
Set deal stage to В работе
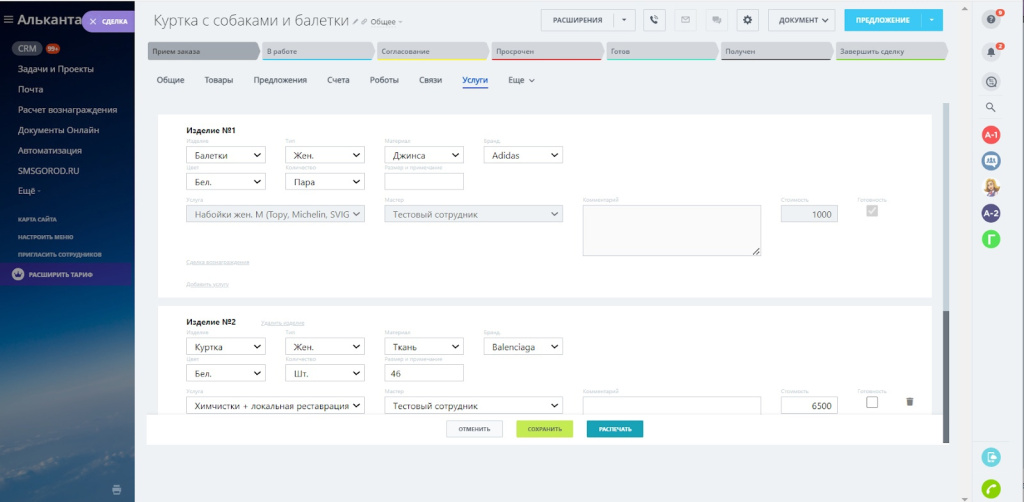pos(319,52)
